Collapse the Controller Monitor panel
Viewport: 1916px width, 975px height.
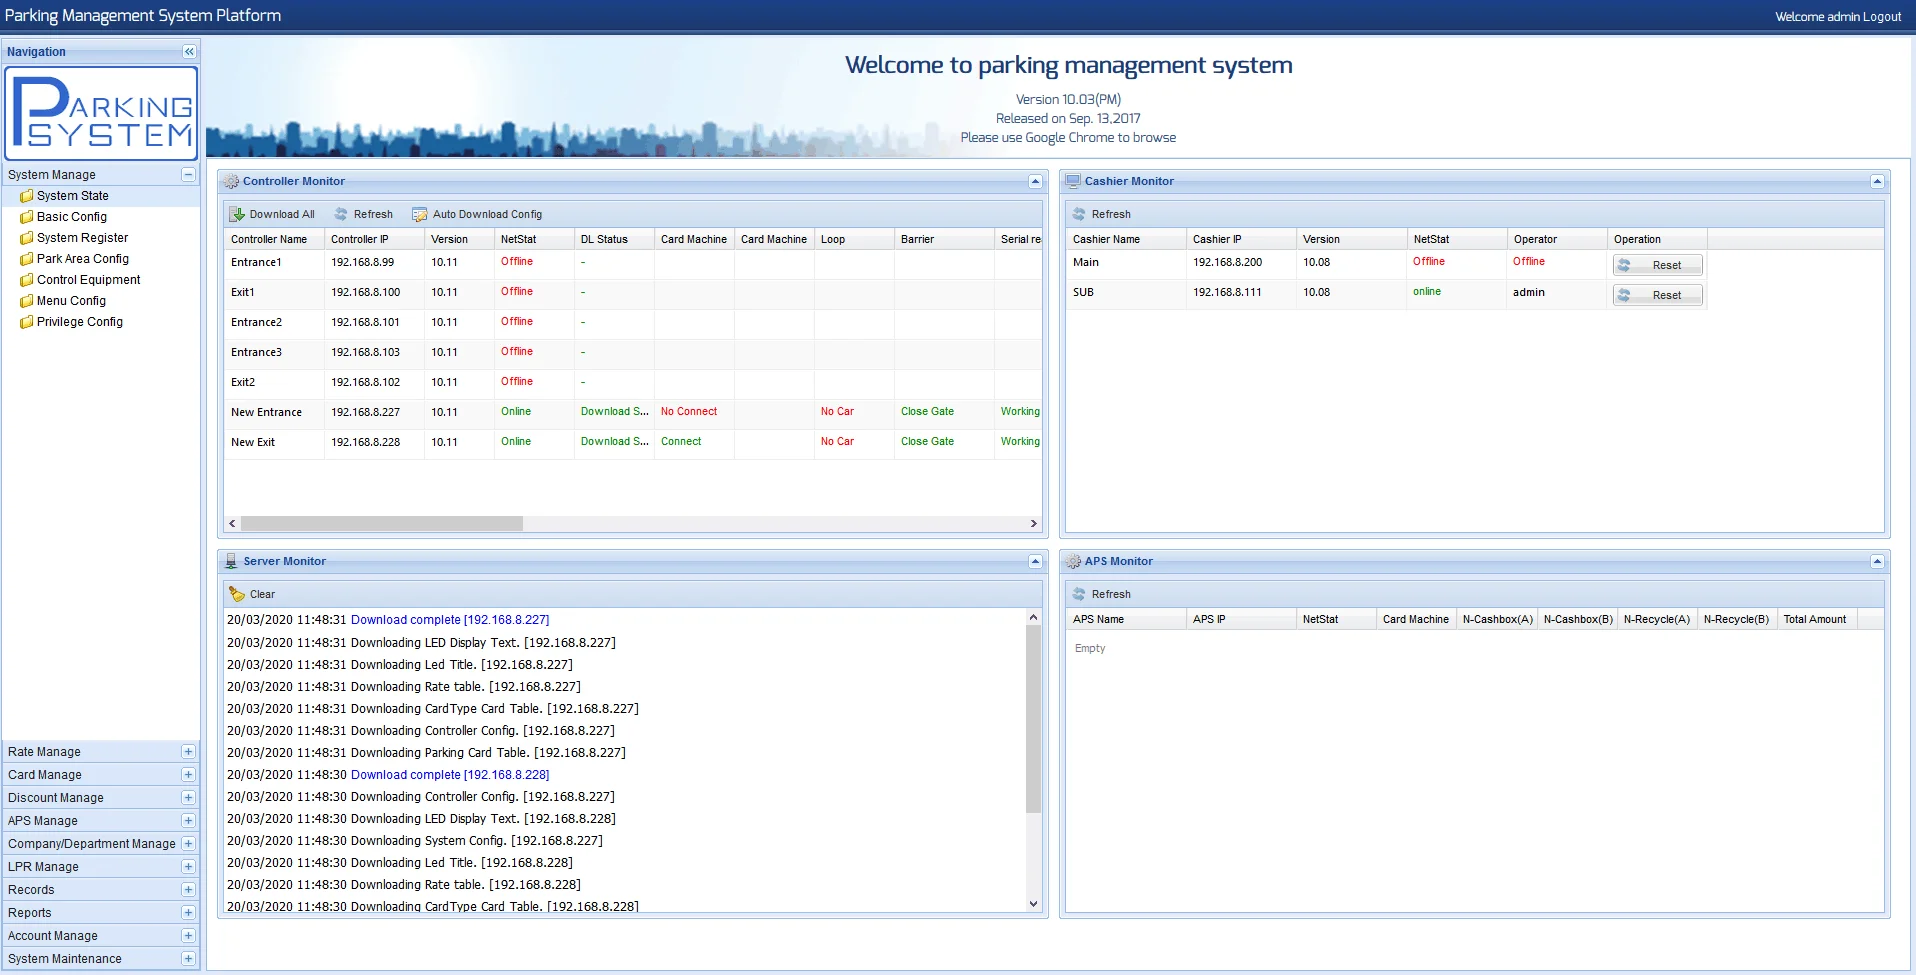coord(1035,181)
